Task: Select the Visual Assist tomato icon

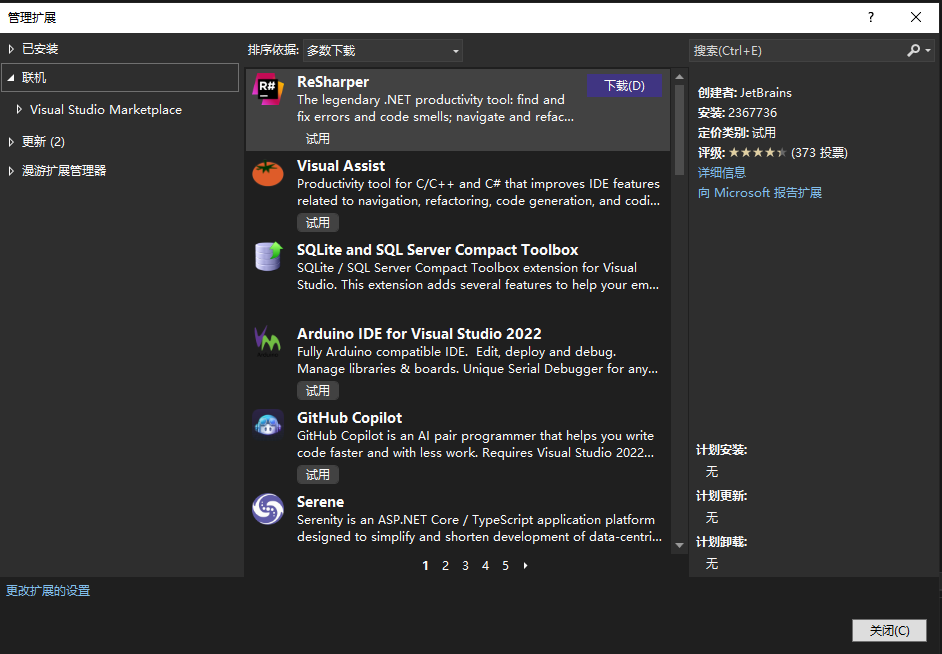Action: [x=268, y=173]
